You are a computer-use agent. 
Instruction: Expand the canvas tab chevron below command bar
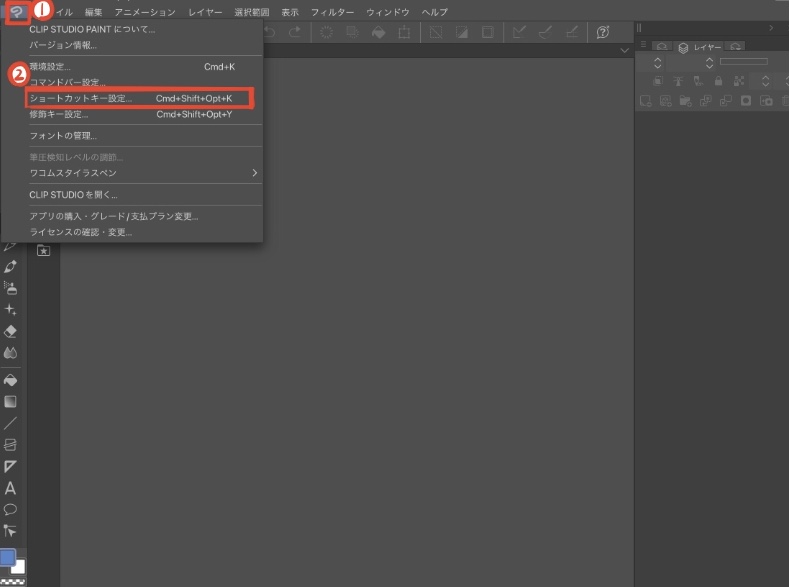click(x=624, y=50)
